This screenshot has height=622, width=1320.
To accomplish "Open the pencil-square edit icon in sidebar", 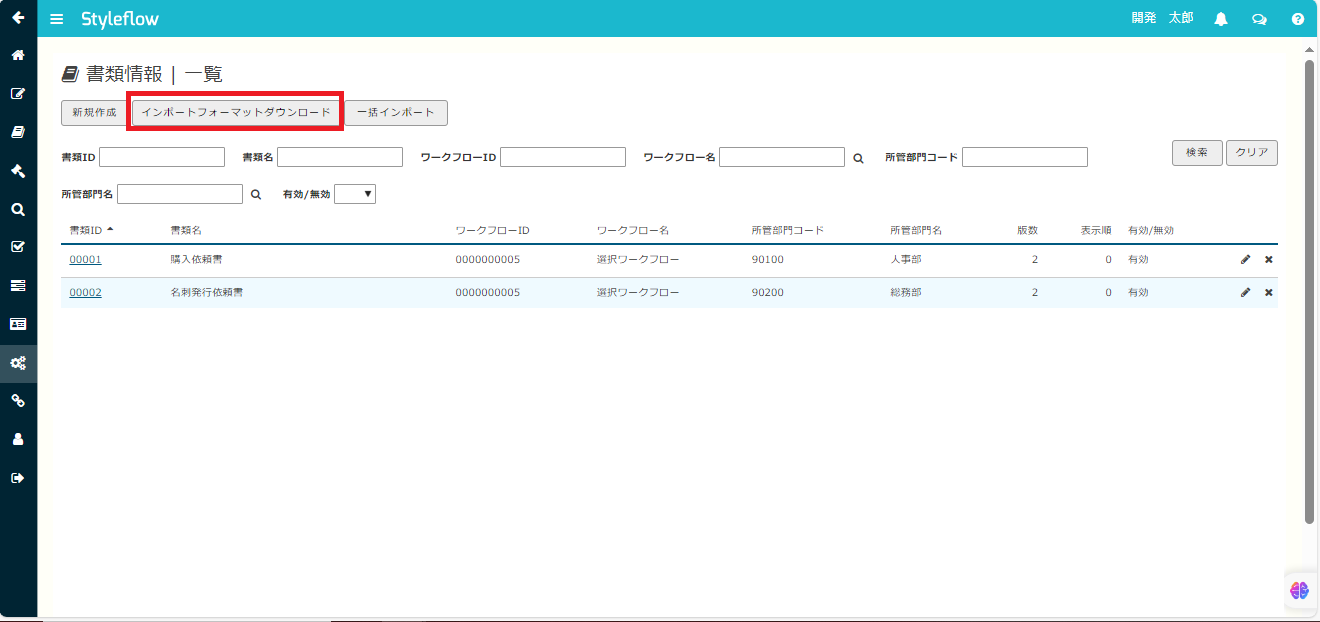I will coord(18,93).
